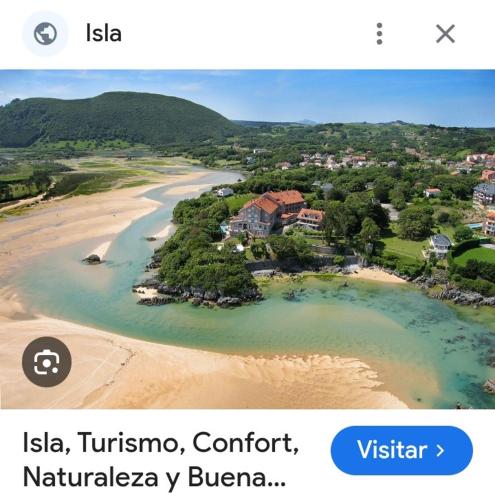
Task: Click the small sandy cove beside the garden
Action: point(378,275)
